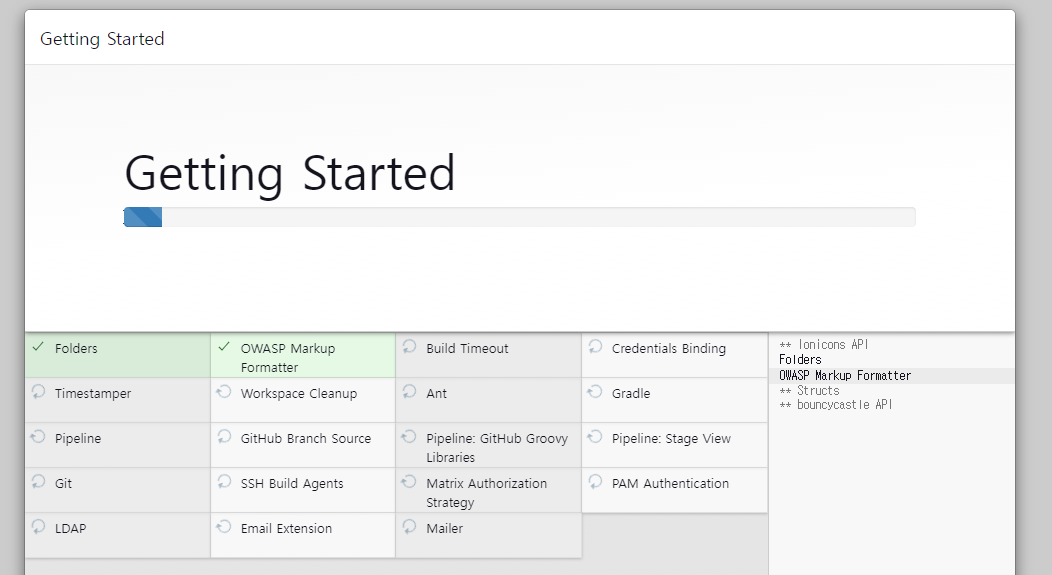Click the '** Structs' log line
1052x575 pixels.
(809, 390)
